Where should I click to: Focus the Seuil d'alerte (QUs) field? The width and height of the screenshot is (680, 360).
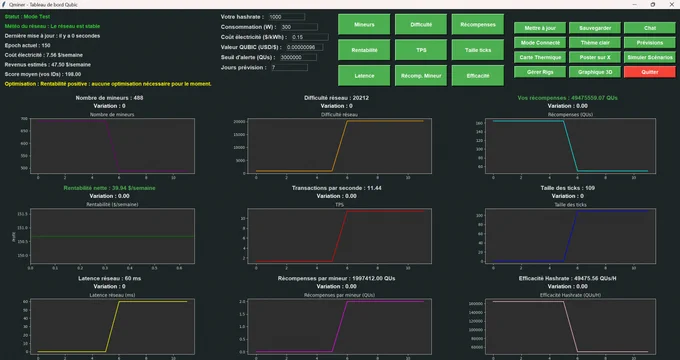[298, 57]
